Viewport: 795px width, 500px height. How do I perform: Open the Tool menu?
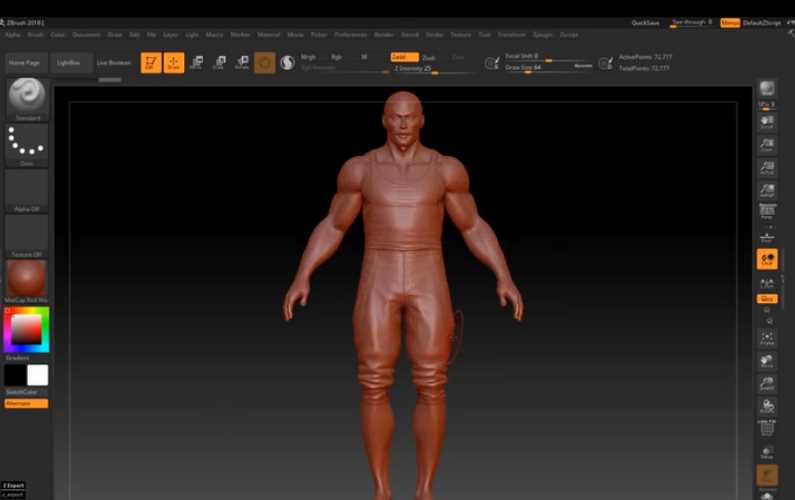coord(485,35)
